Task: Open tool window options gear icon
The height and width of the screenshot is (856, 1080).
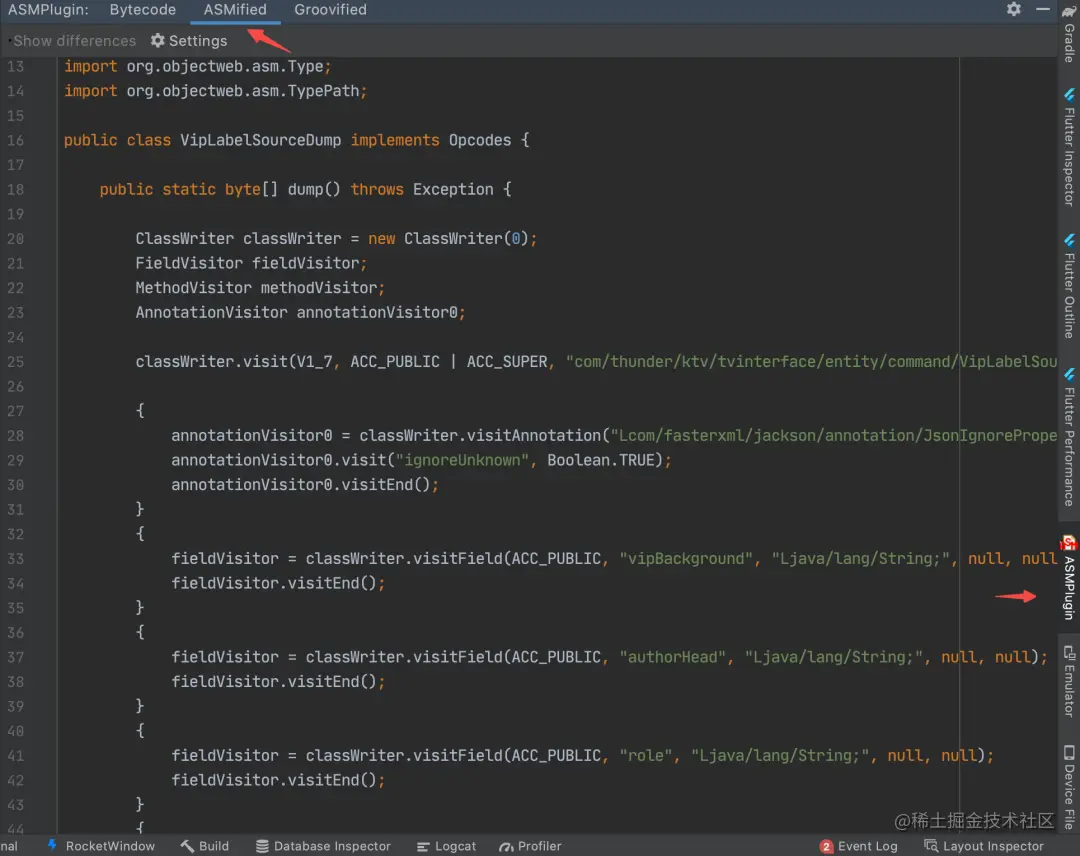Action: click(x=1014, y=9)
